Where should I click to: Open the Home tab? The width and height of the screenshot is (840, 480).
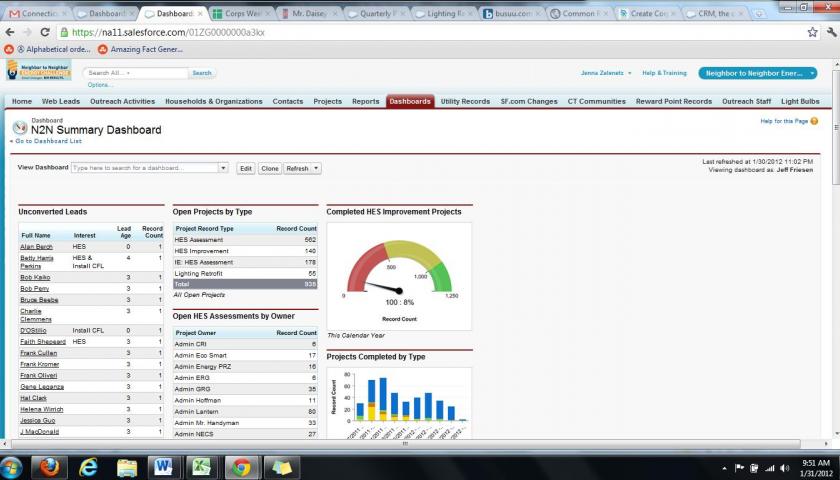(x=22, y=101)
